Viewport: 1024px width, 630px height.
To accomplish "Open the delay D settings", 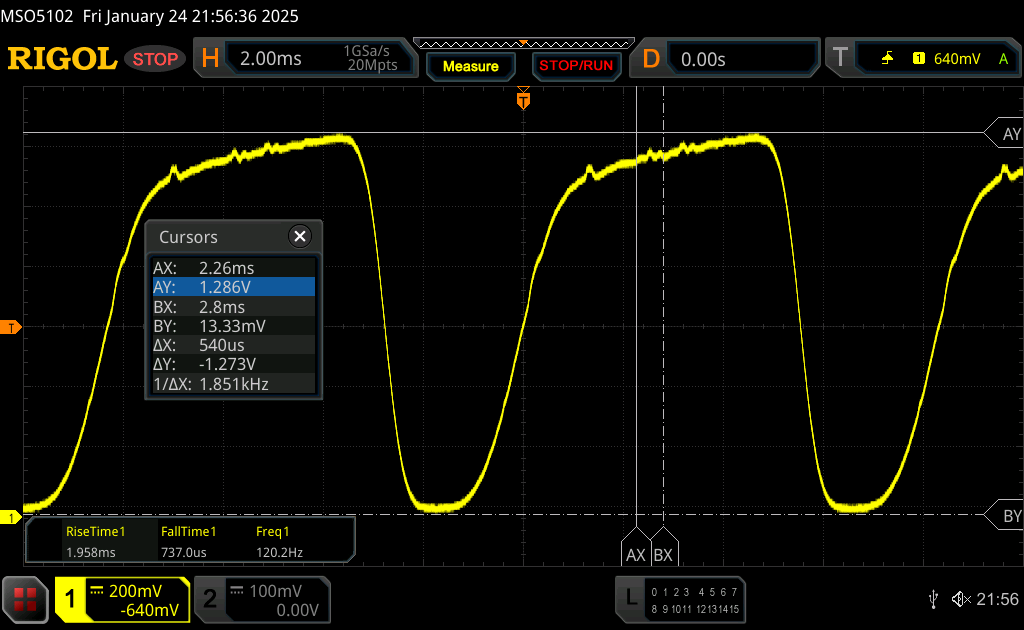I will (651, 59).
